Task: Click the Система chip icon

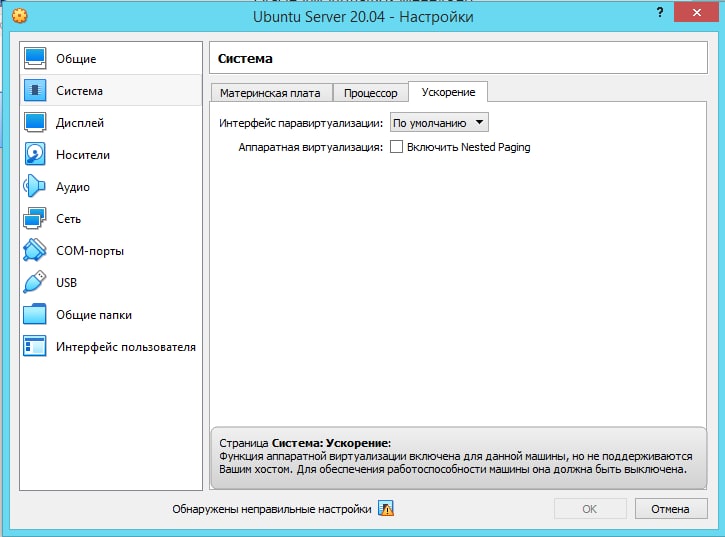Action: tap(35, 90)
